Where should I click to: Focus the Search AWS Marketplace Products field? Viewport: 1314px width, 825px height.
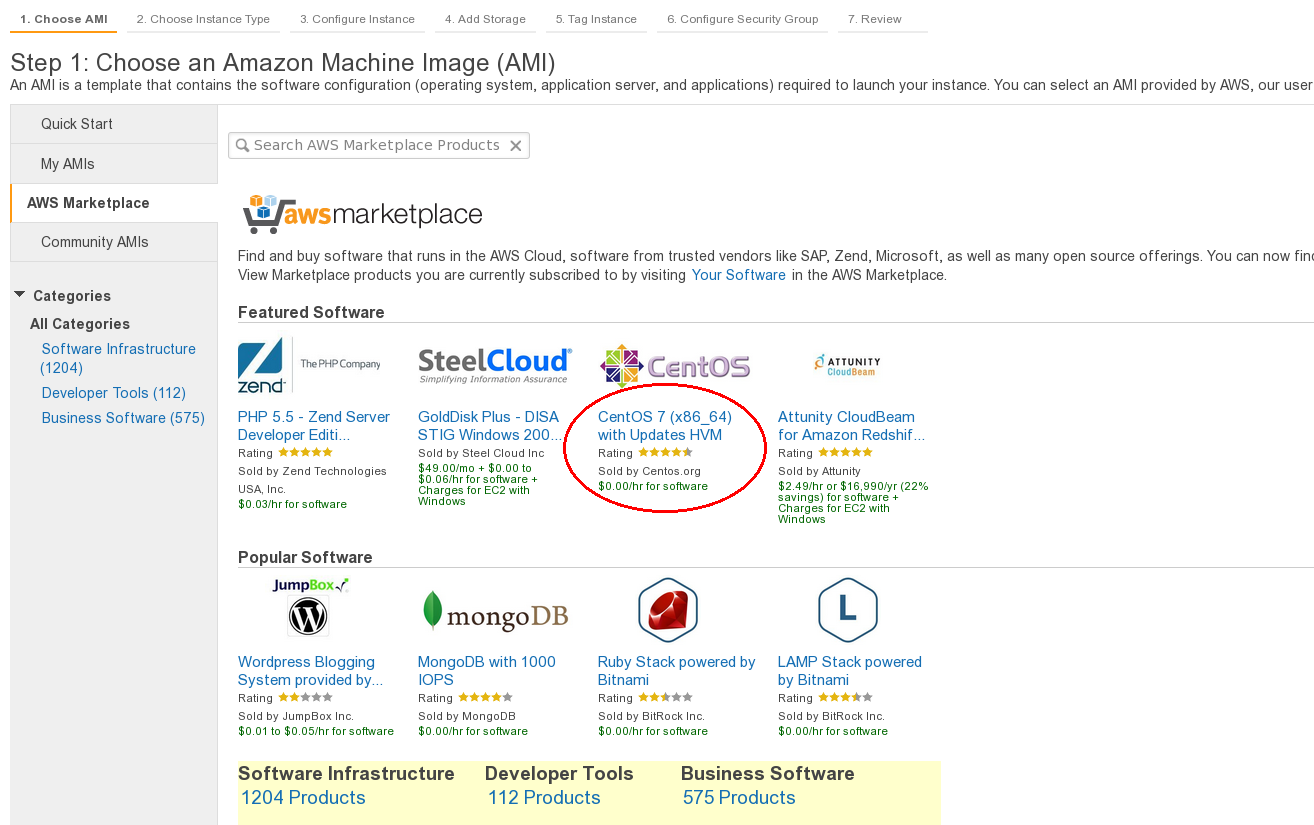pos(379,146)
